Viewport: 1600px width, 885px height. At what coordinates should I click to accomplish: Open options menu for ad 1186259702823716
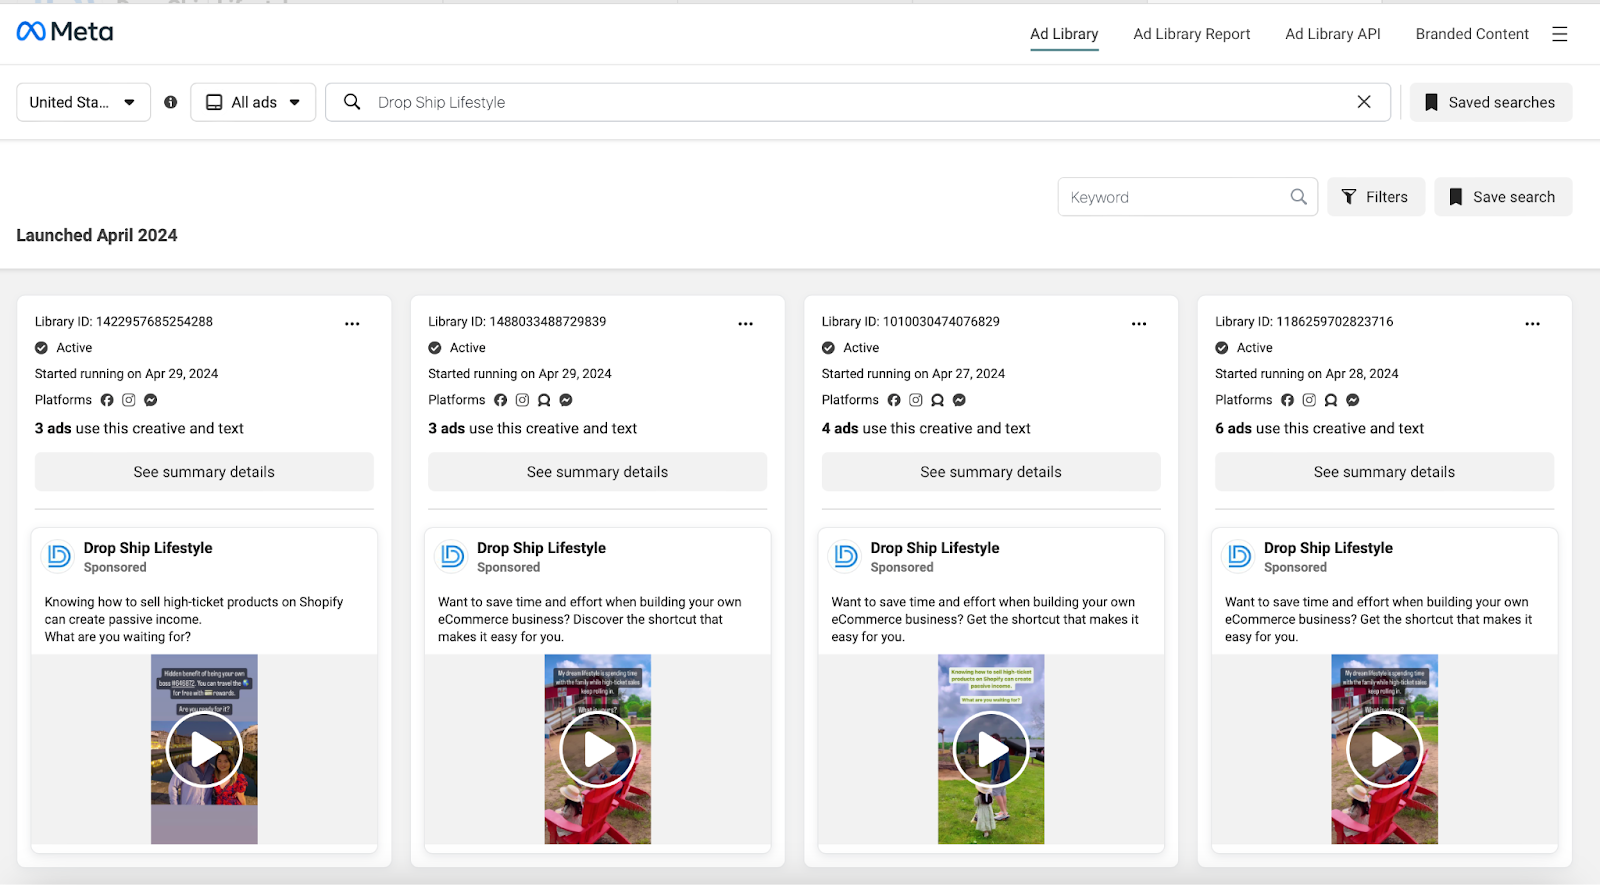tap(1533, 324)
